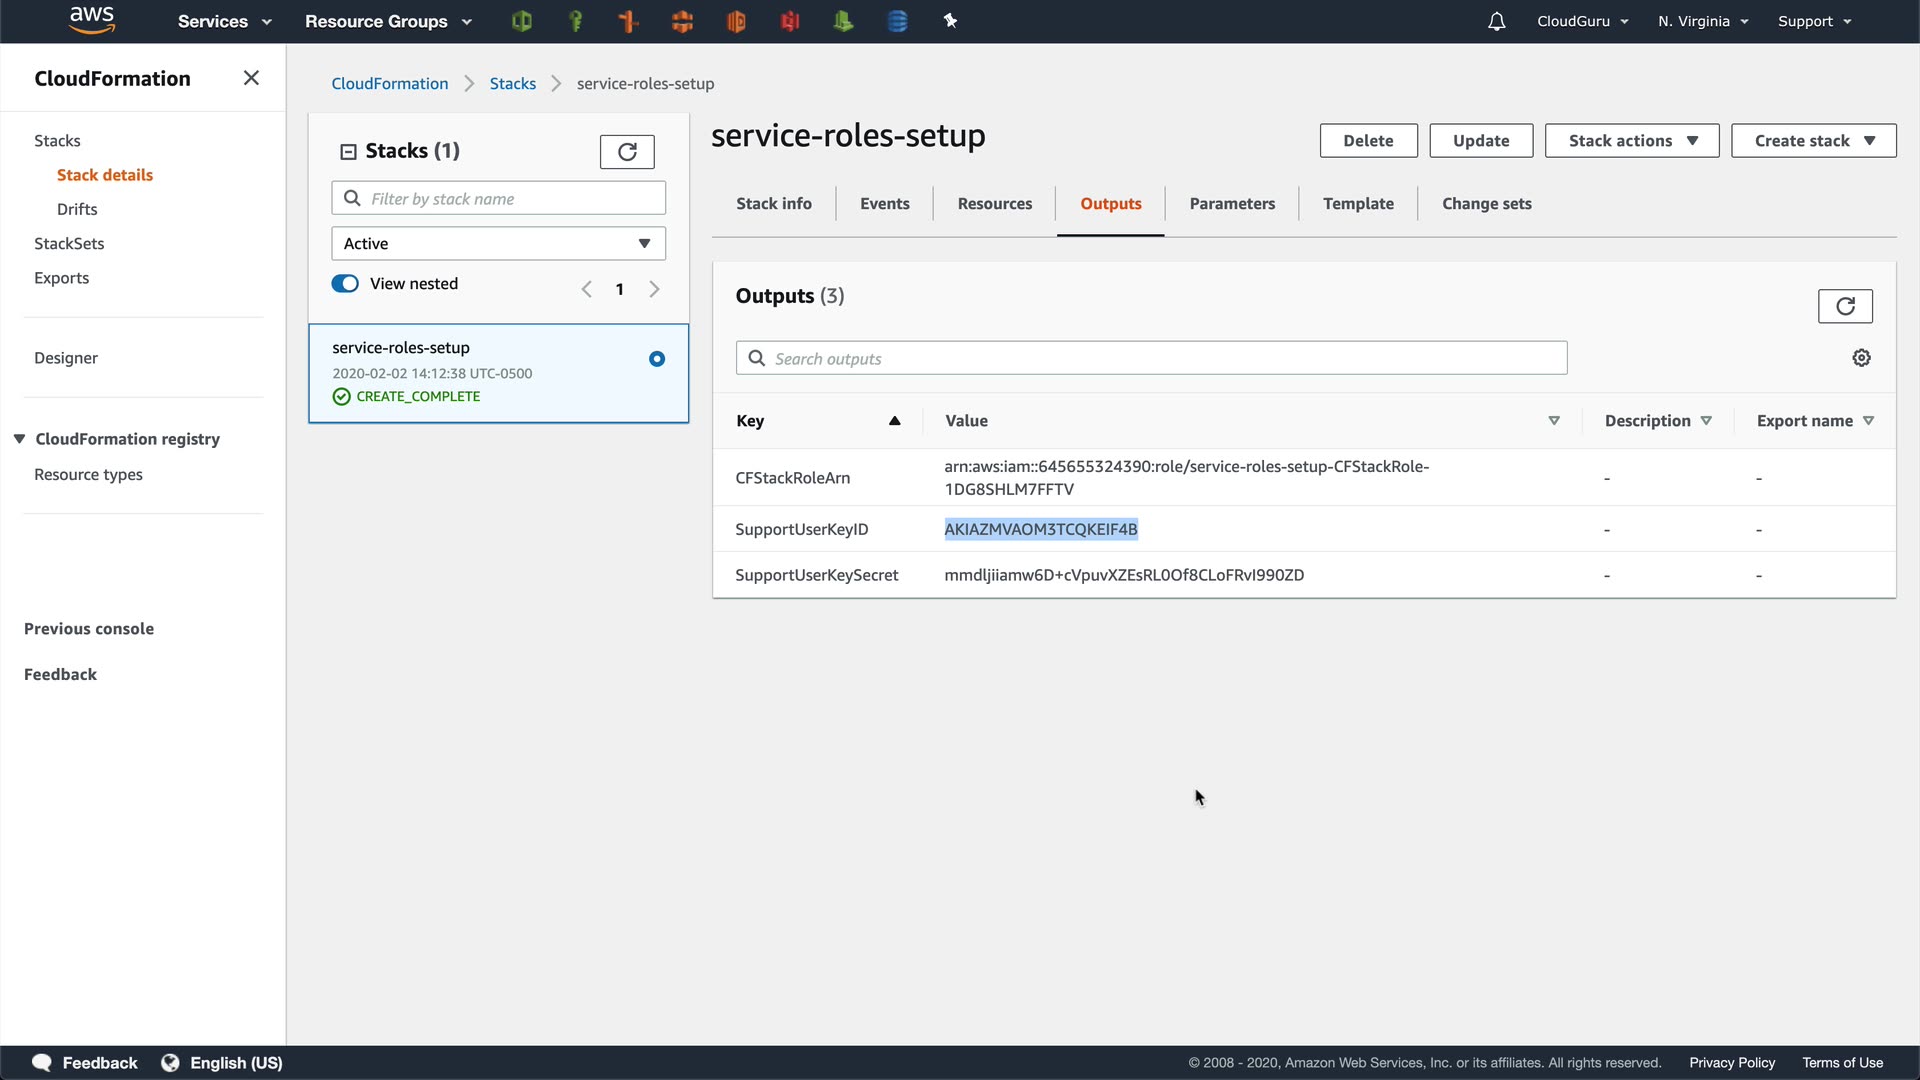Refresh the Stacks list
This screenshot has width=1920, height=1080.
627,152
